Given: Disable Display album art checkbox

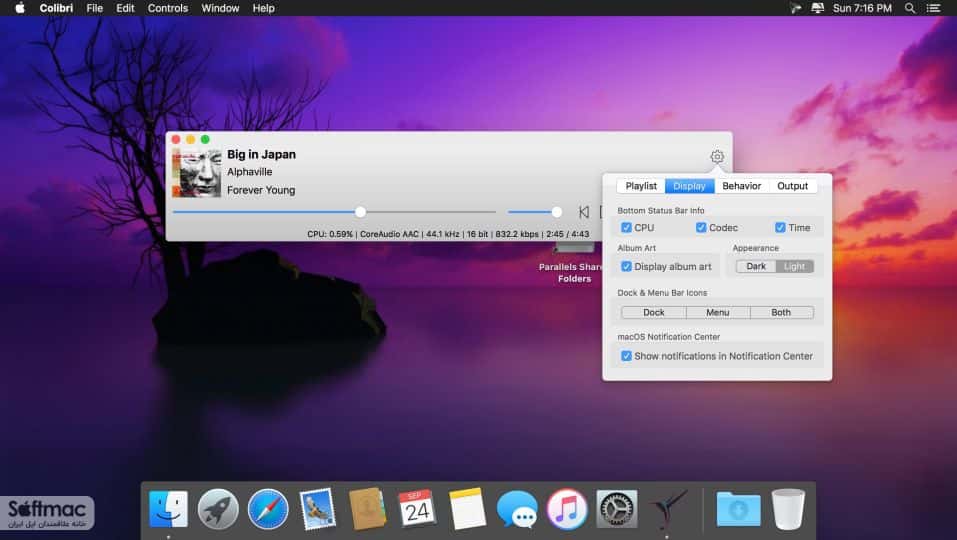Looking at the screenshot, I should tap(626, 267).
